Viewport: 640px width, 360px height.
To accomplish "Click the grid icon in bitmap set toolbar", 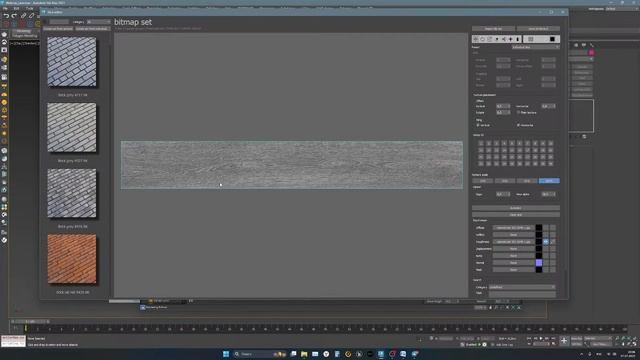I will pos(531,39).
